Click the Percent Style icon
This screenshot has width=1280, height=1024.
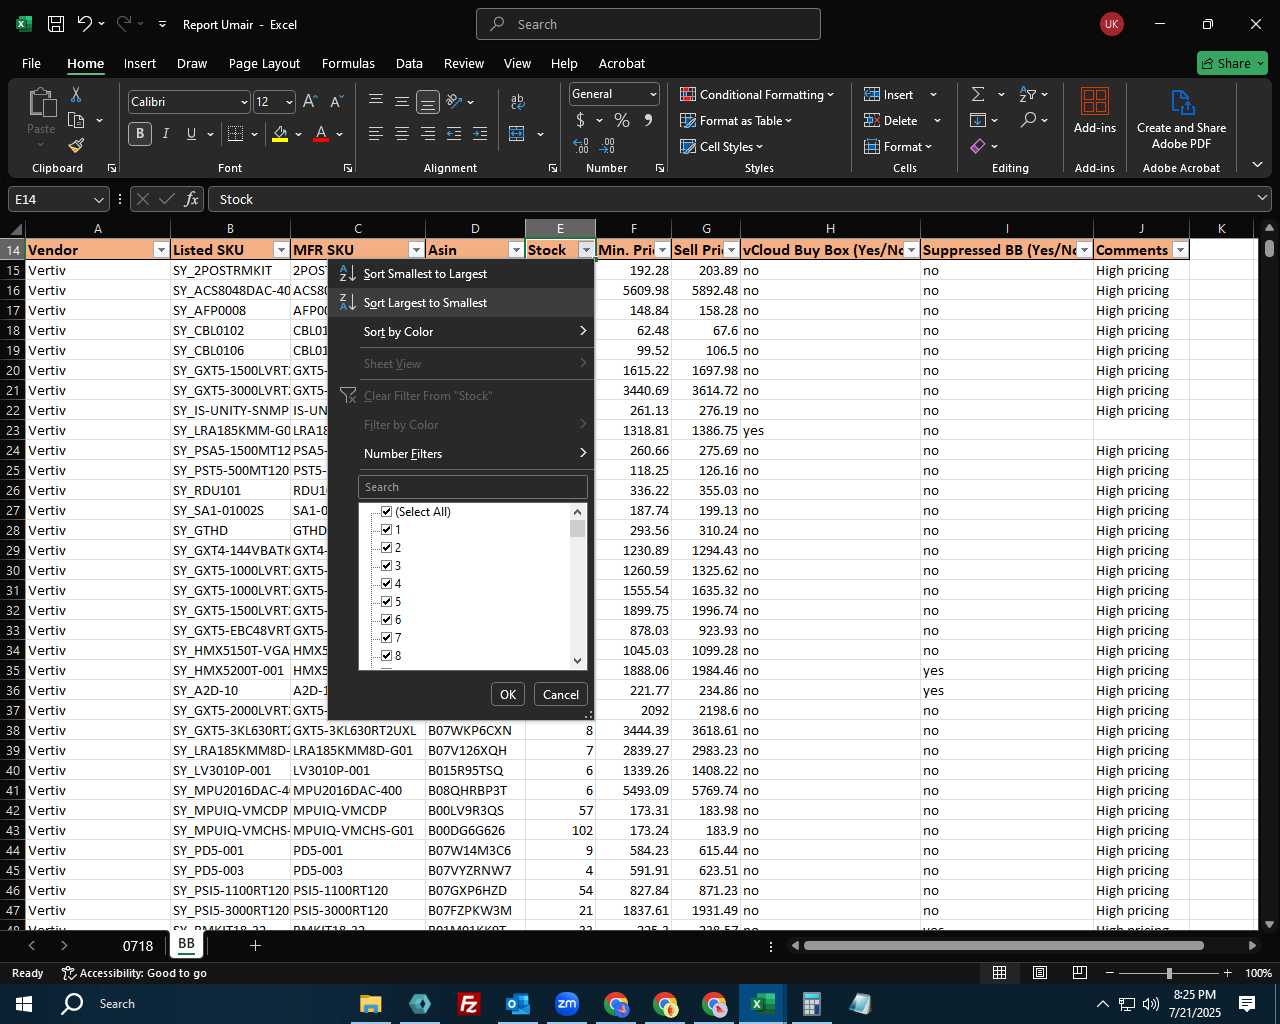point(622,120)
